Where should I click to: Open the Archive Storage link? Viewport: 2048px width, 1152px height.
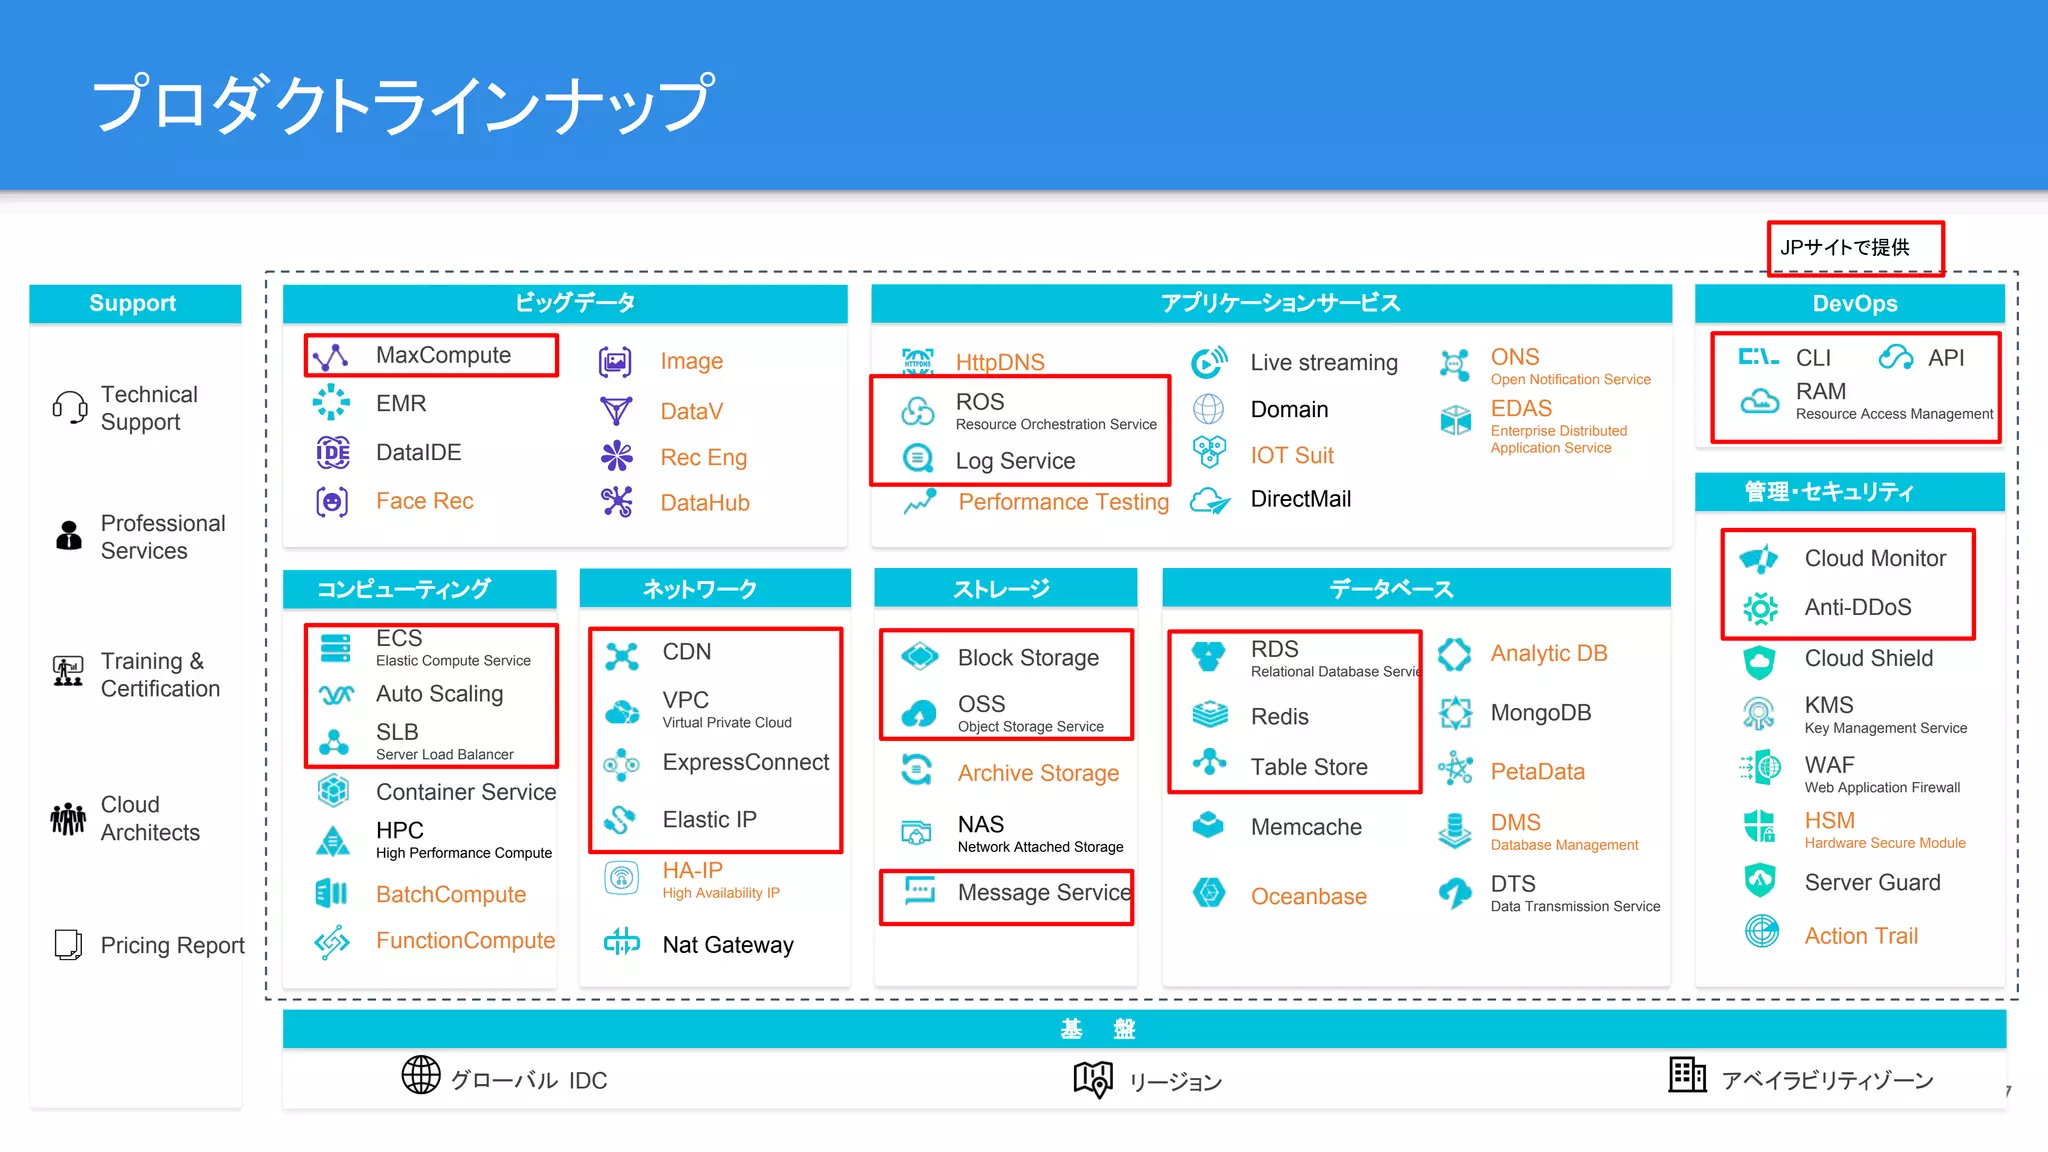click(x=1038, y=773)
